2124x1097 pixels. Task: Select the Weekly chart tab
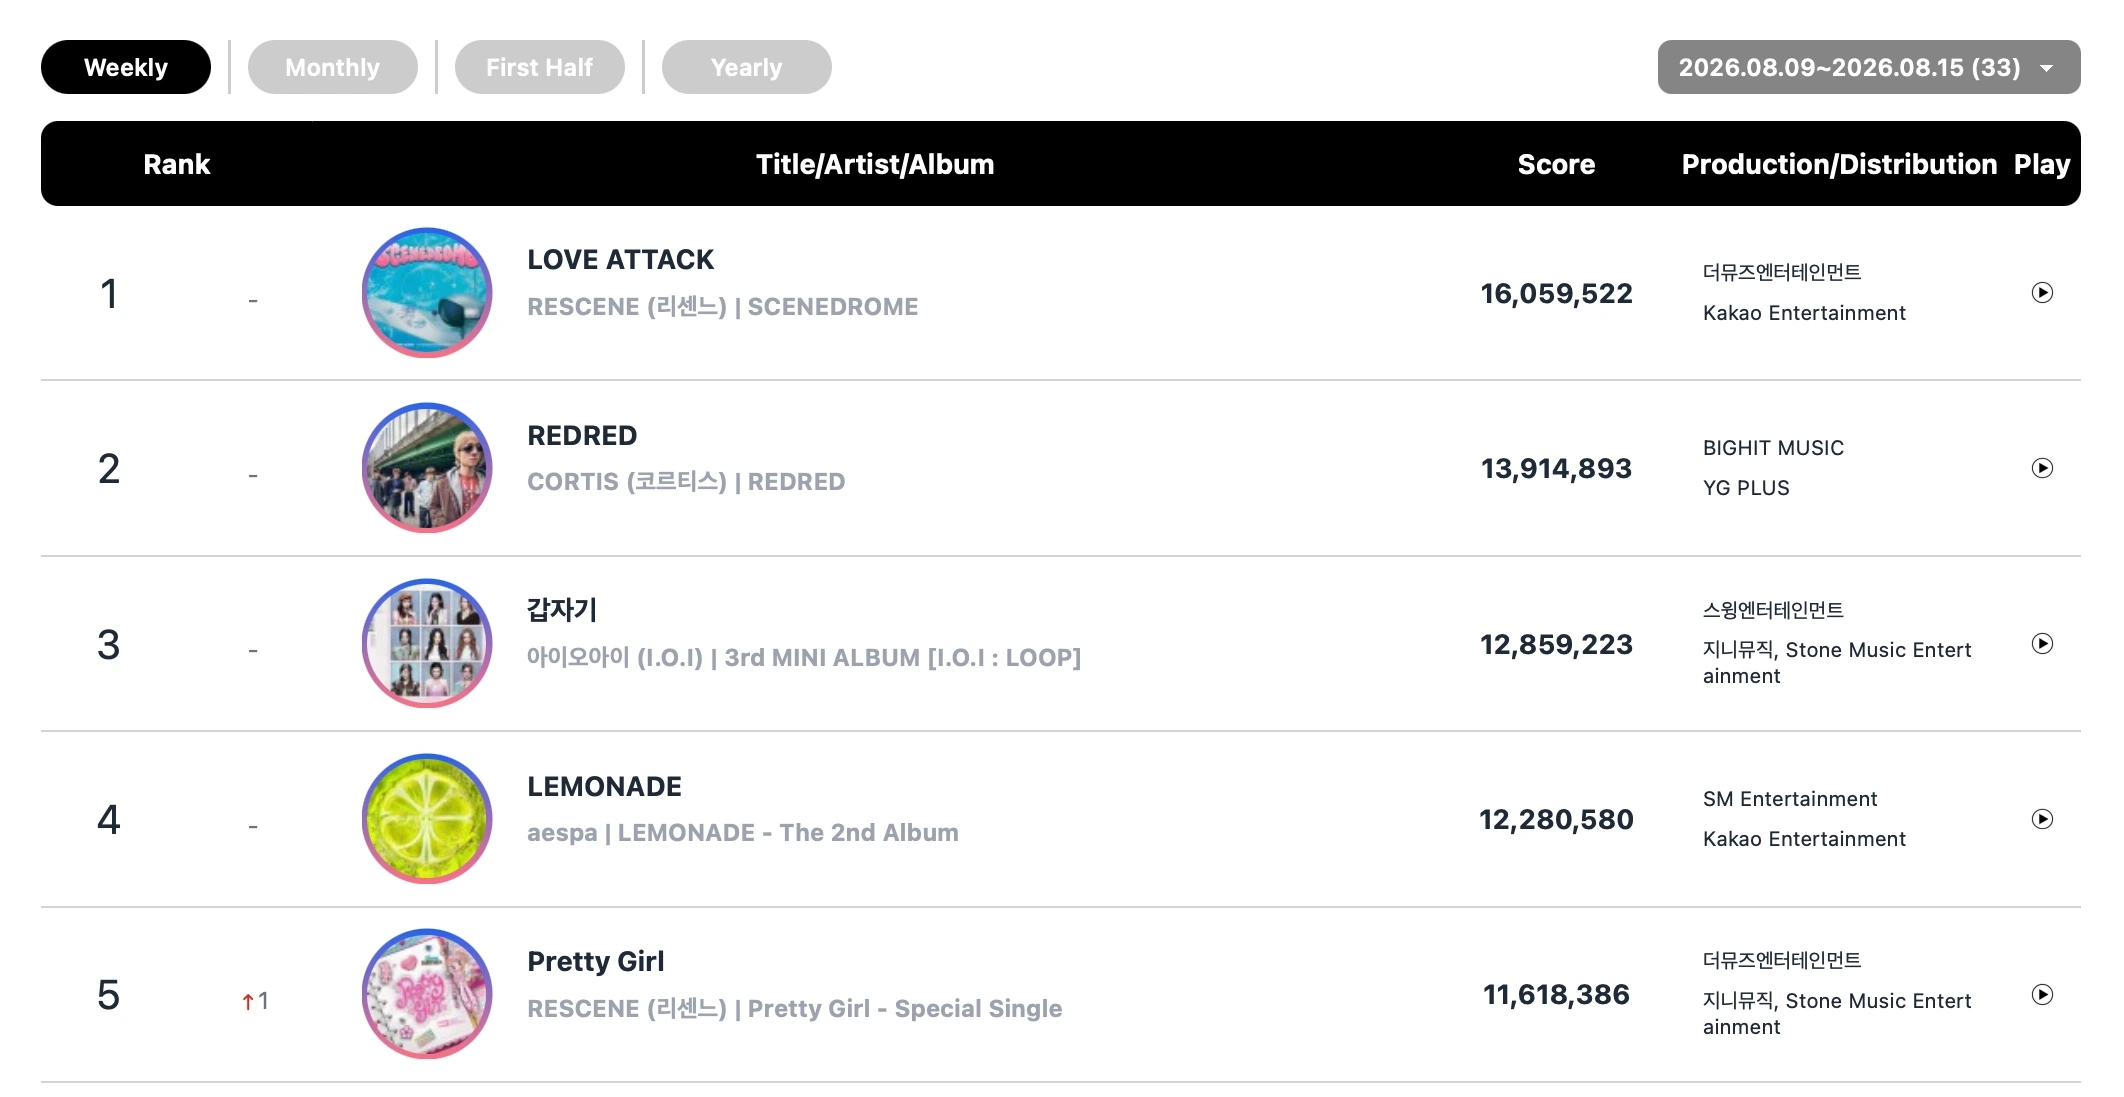click(126, 67)
